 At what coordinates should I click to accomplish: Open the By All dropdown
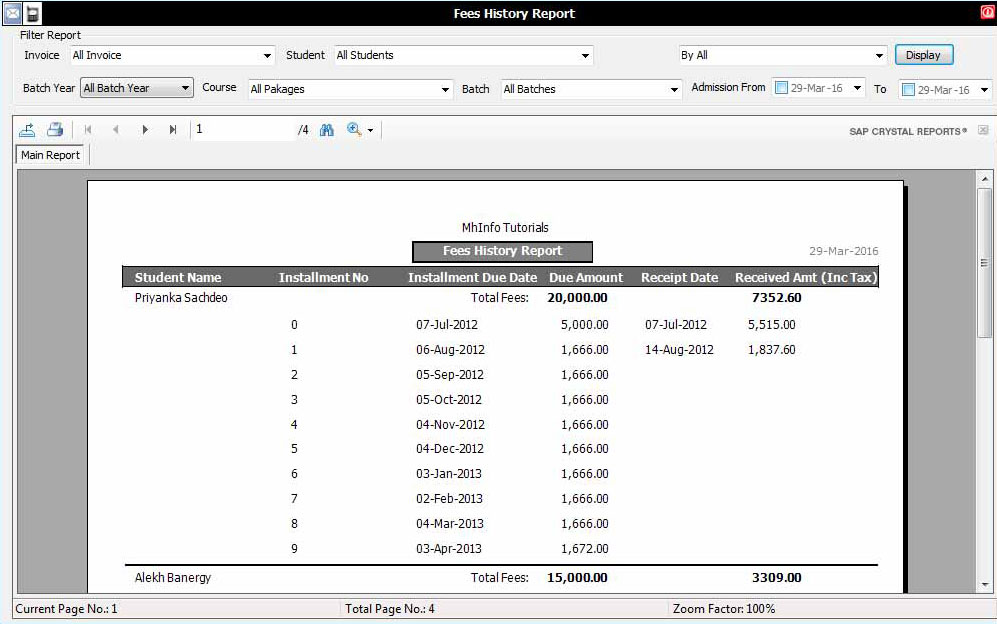click(x=879, y=56)
